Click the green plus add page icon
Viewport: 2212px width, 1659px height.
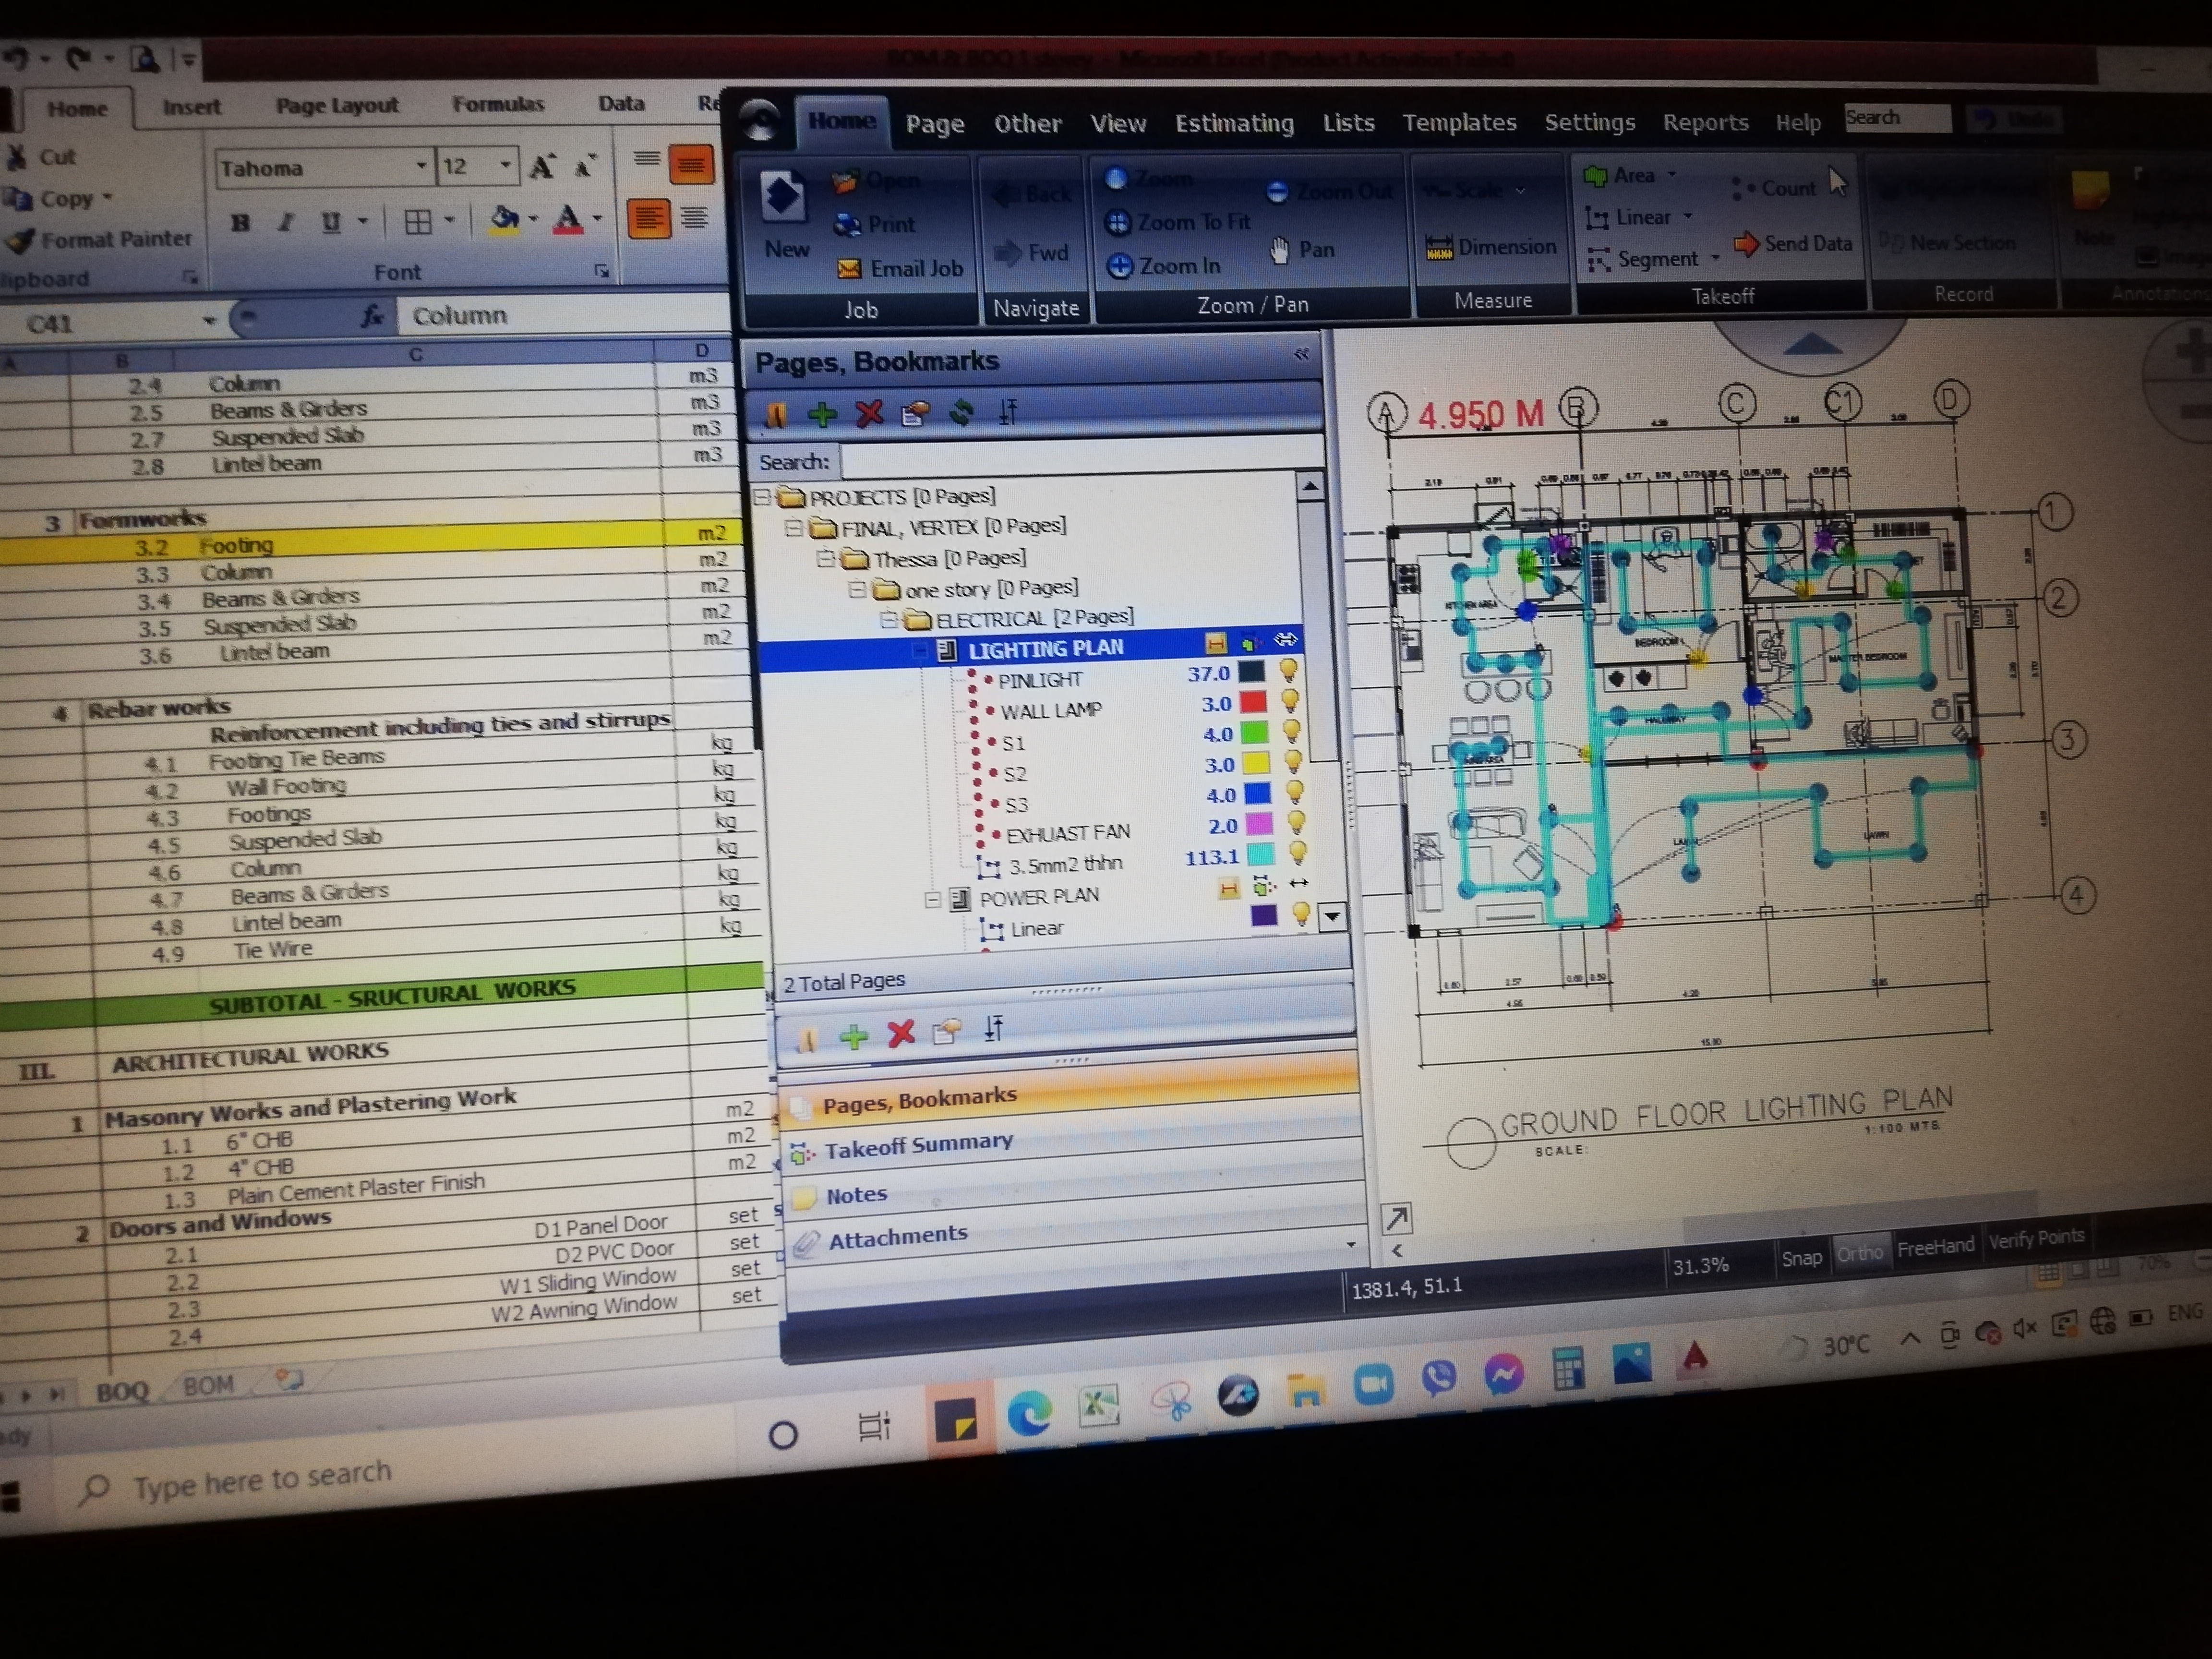(x=822, y=414)
